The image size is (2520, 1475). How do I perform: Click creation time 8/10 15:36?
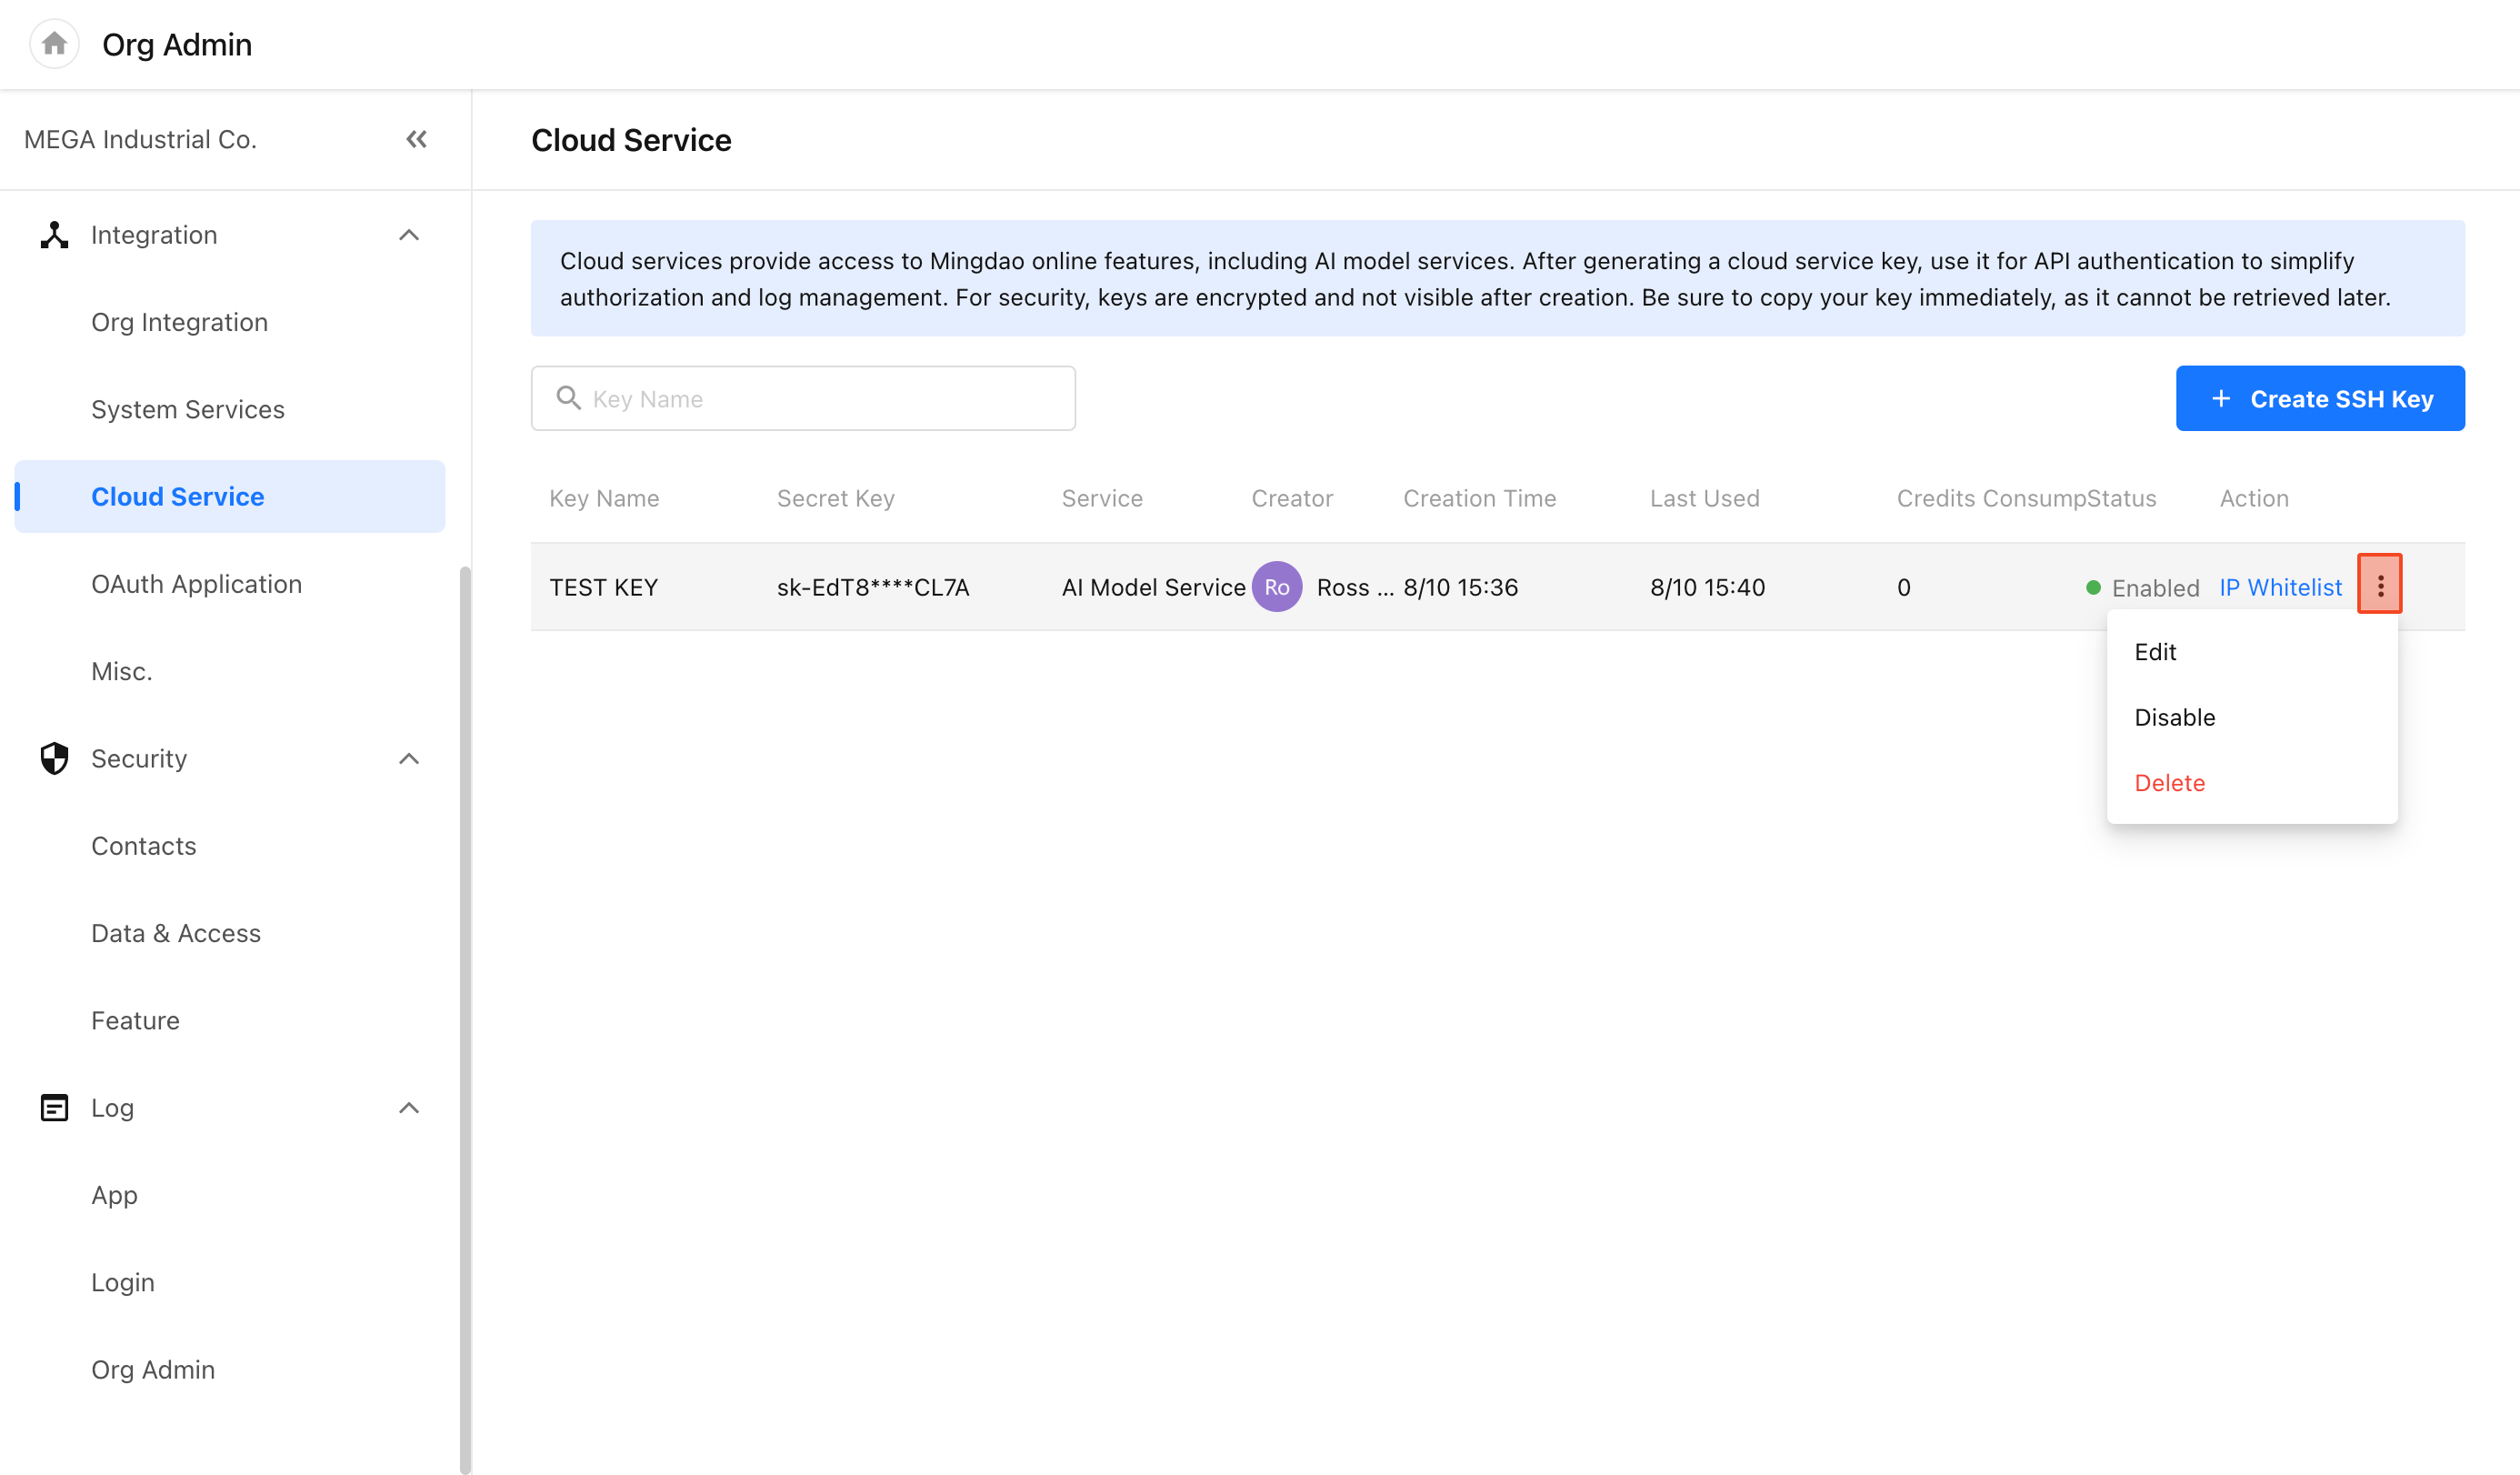click(x=1460, y=588)
